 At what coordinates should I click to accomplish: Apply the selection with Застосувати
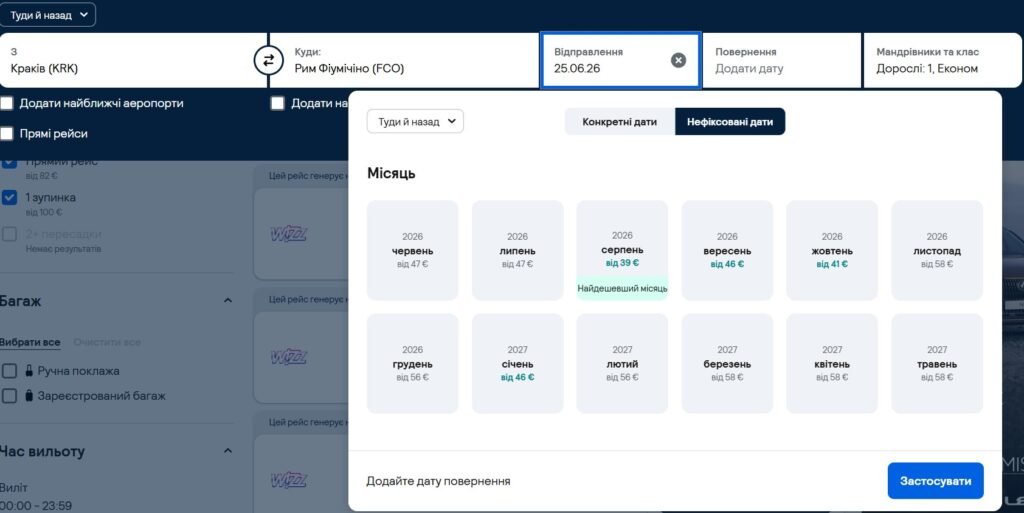tap(935, 481)
